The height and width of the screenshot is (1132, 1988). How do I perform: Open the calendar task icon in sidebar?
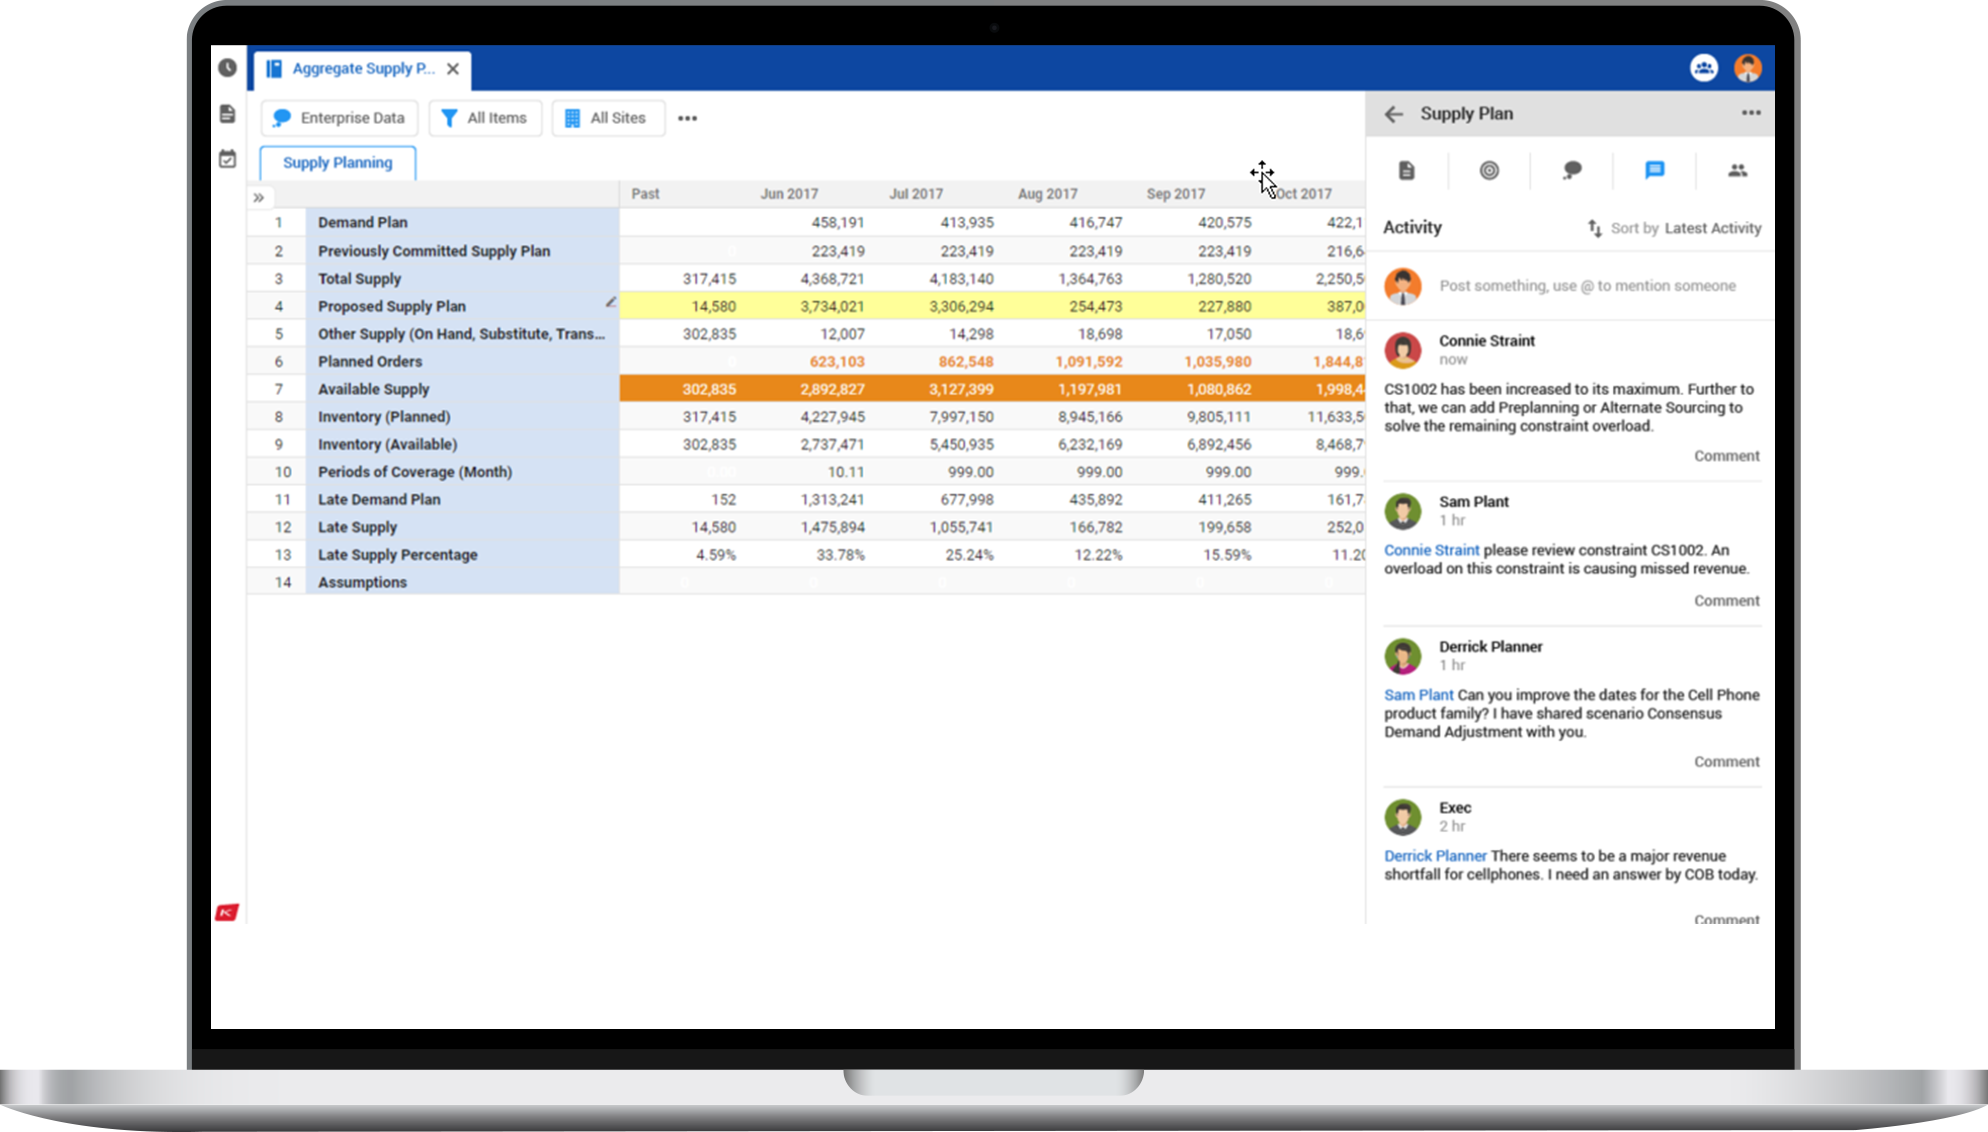(228, 159)
